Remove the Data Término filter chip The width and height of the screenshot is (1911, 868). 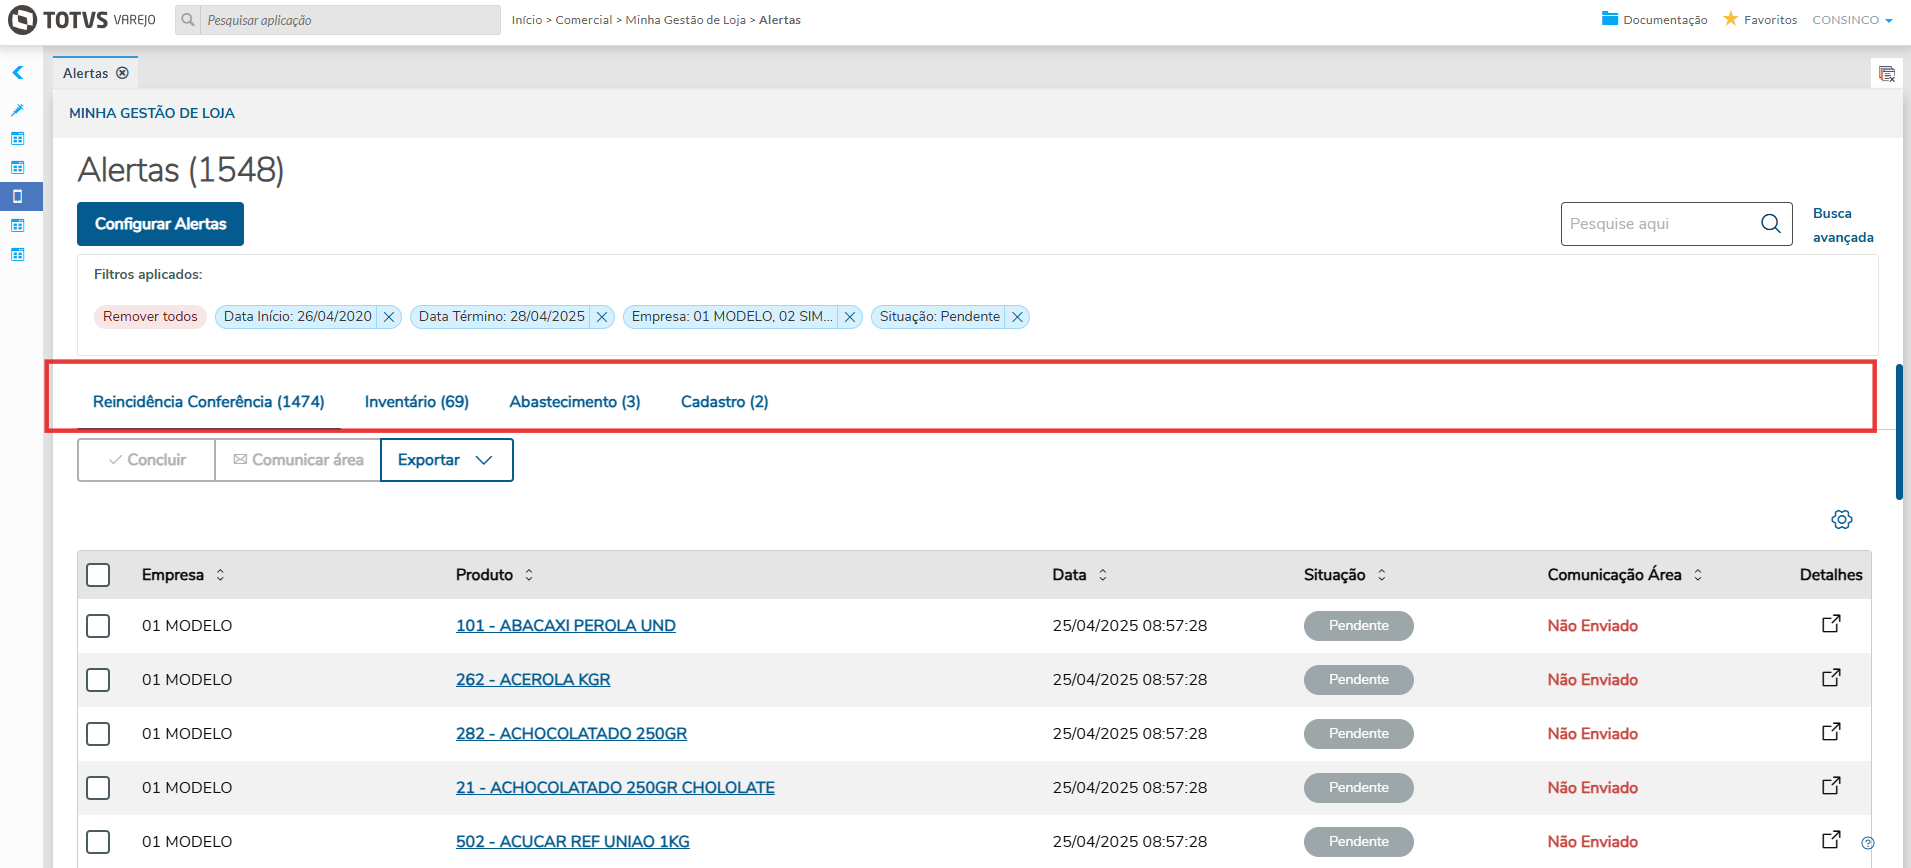click(602, 317)
